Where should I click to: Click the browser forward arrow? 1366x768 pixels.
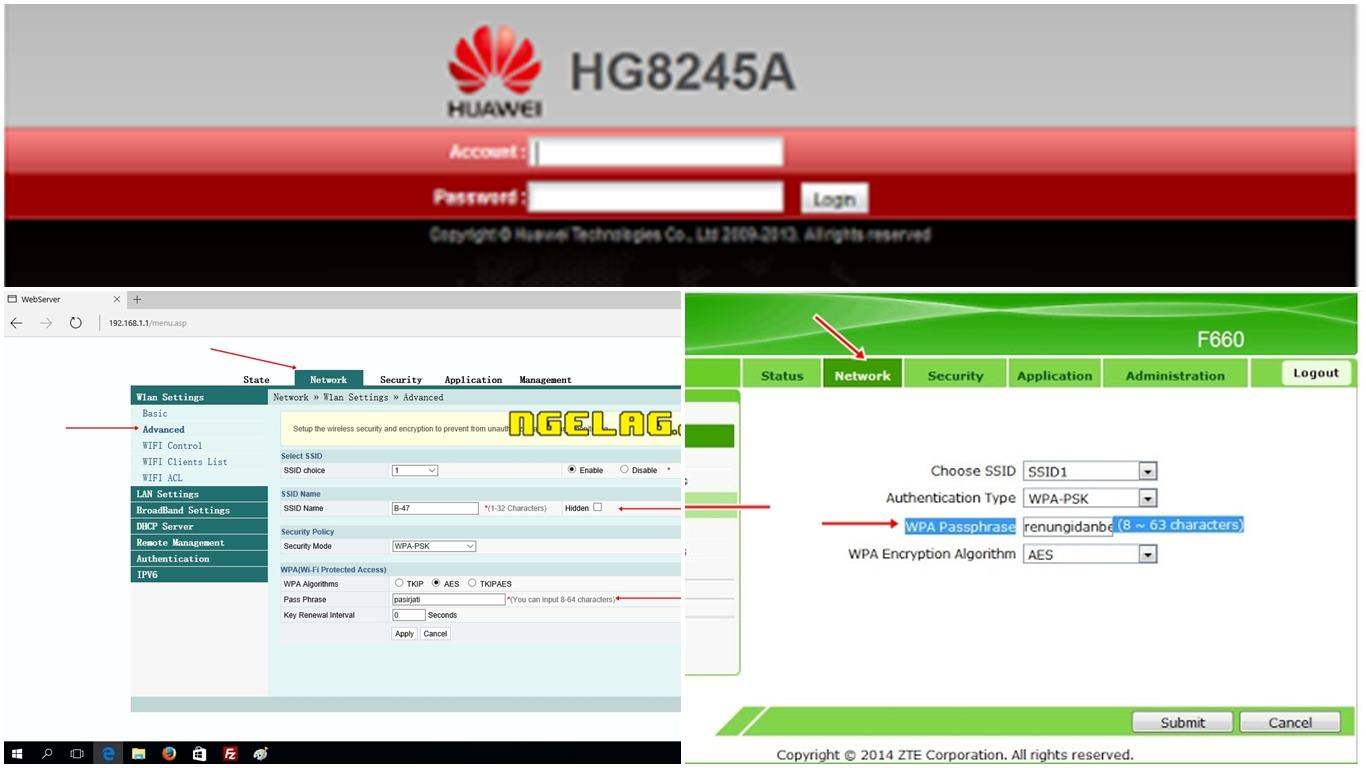pos(46,323)
